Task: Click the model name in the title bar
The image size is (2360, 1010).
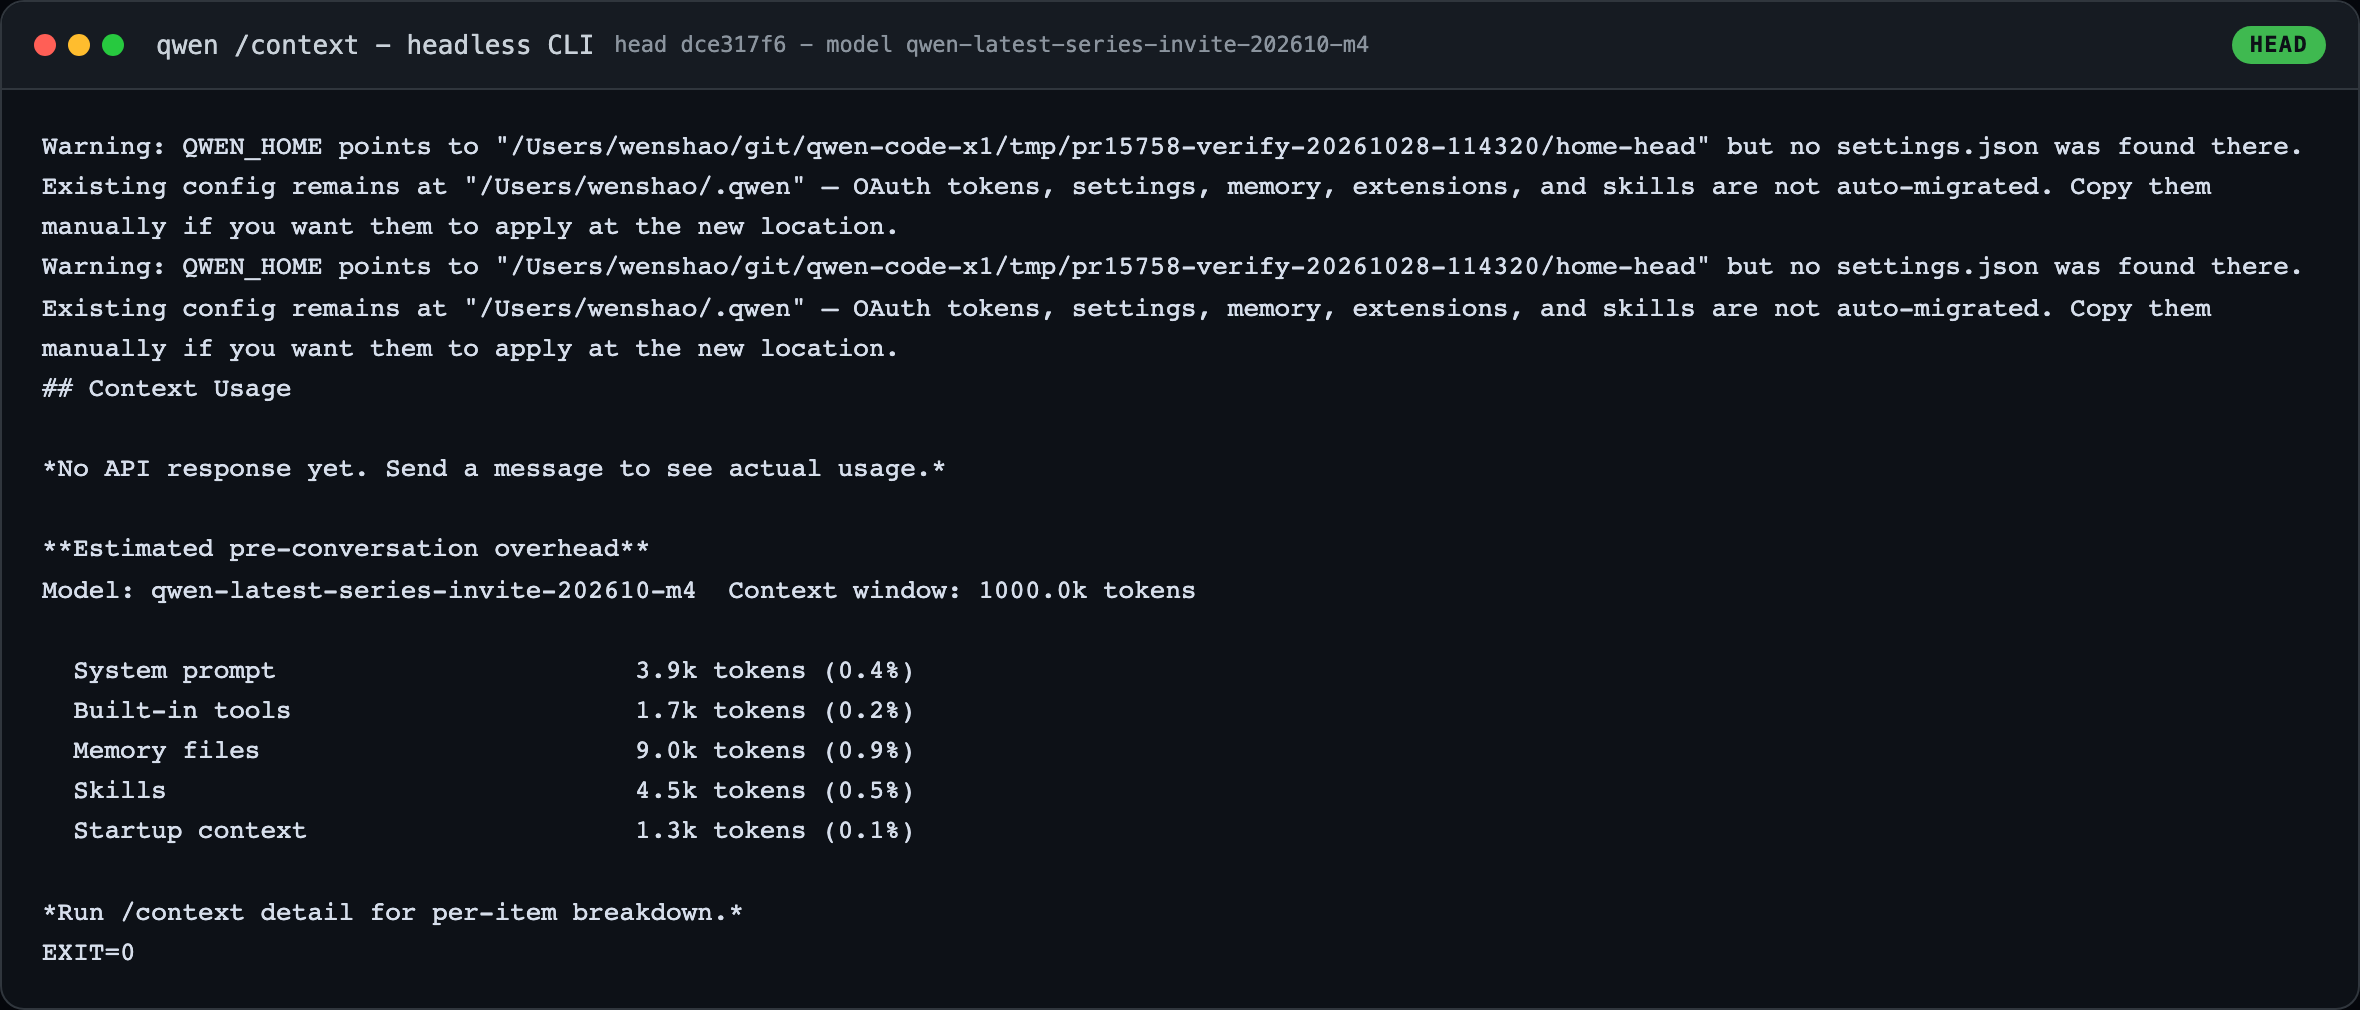Action: click(1137, 45)
